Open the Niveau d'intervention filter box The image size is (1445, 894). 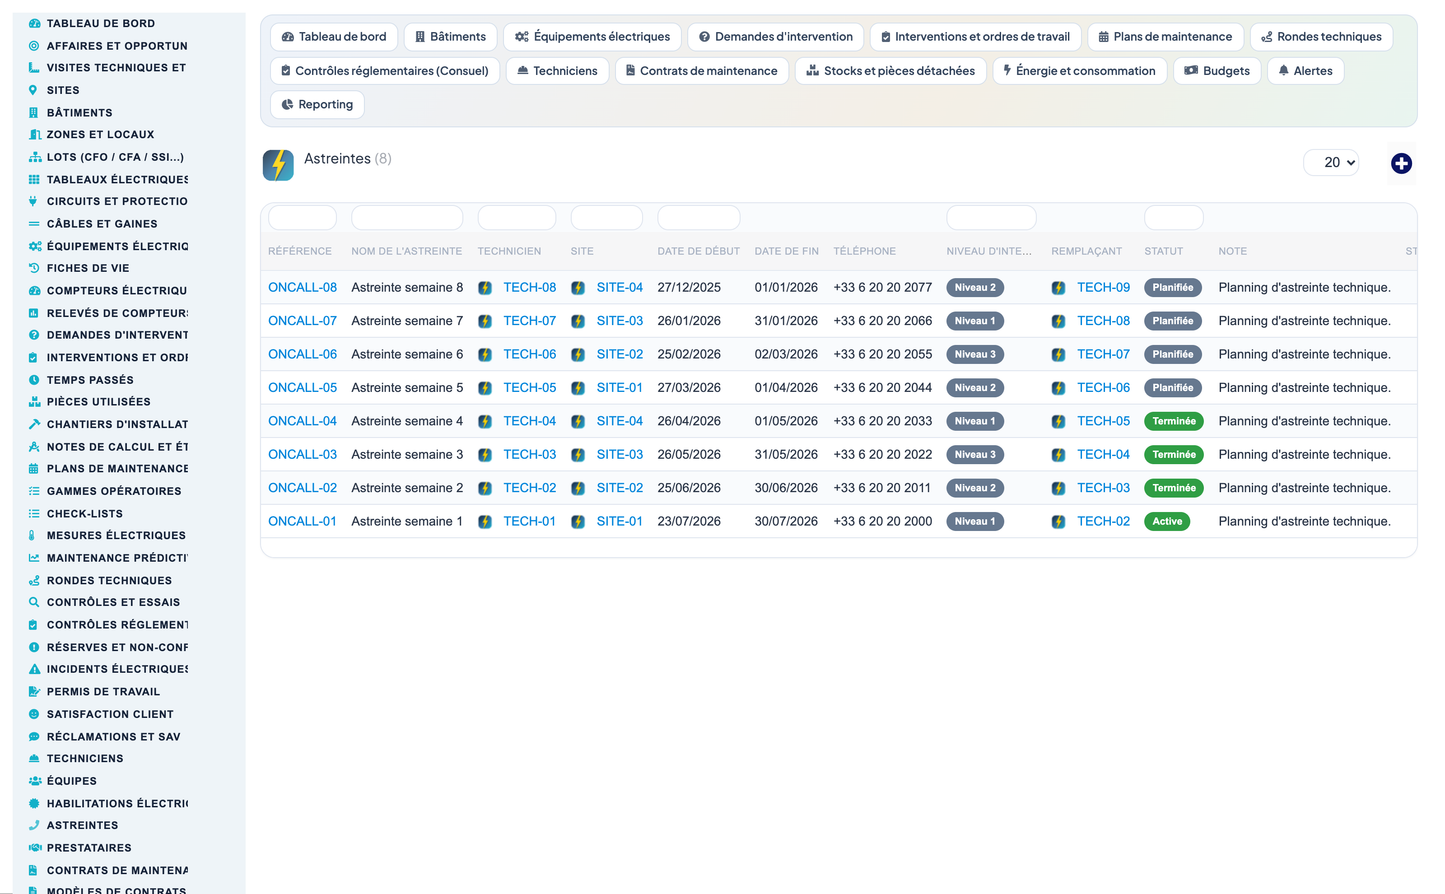(991, 217)
